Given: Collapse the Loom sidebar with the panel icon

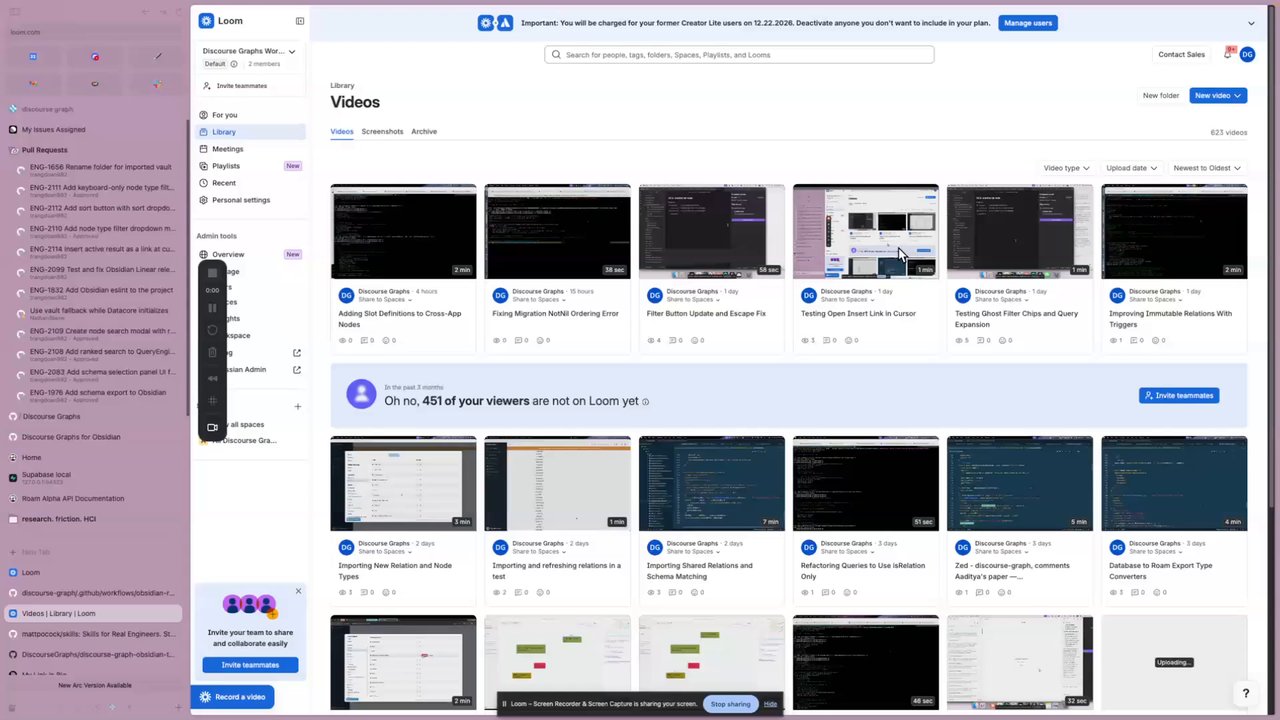Looking at the screenshot, I should coord(299,21).
